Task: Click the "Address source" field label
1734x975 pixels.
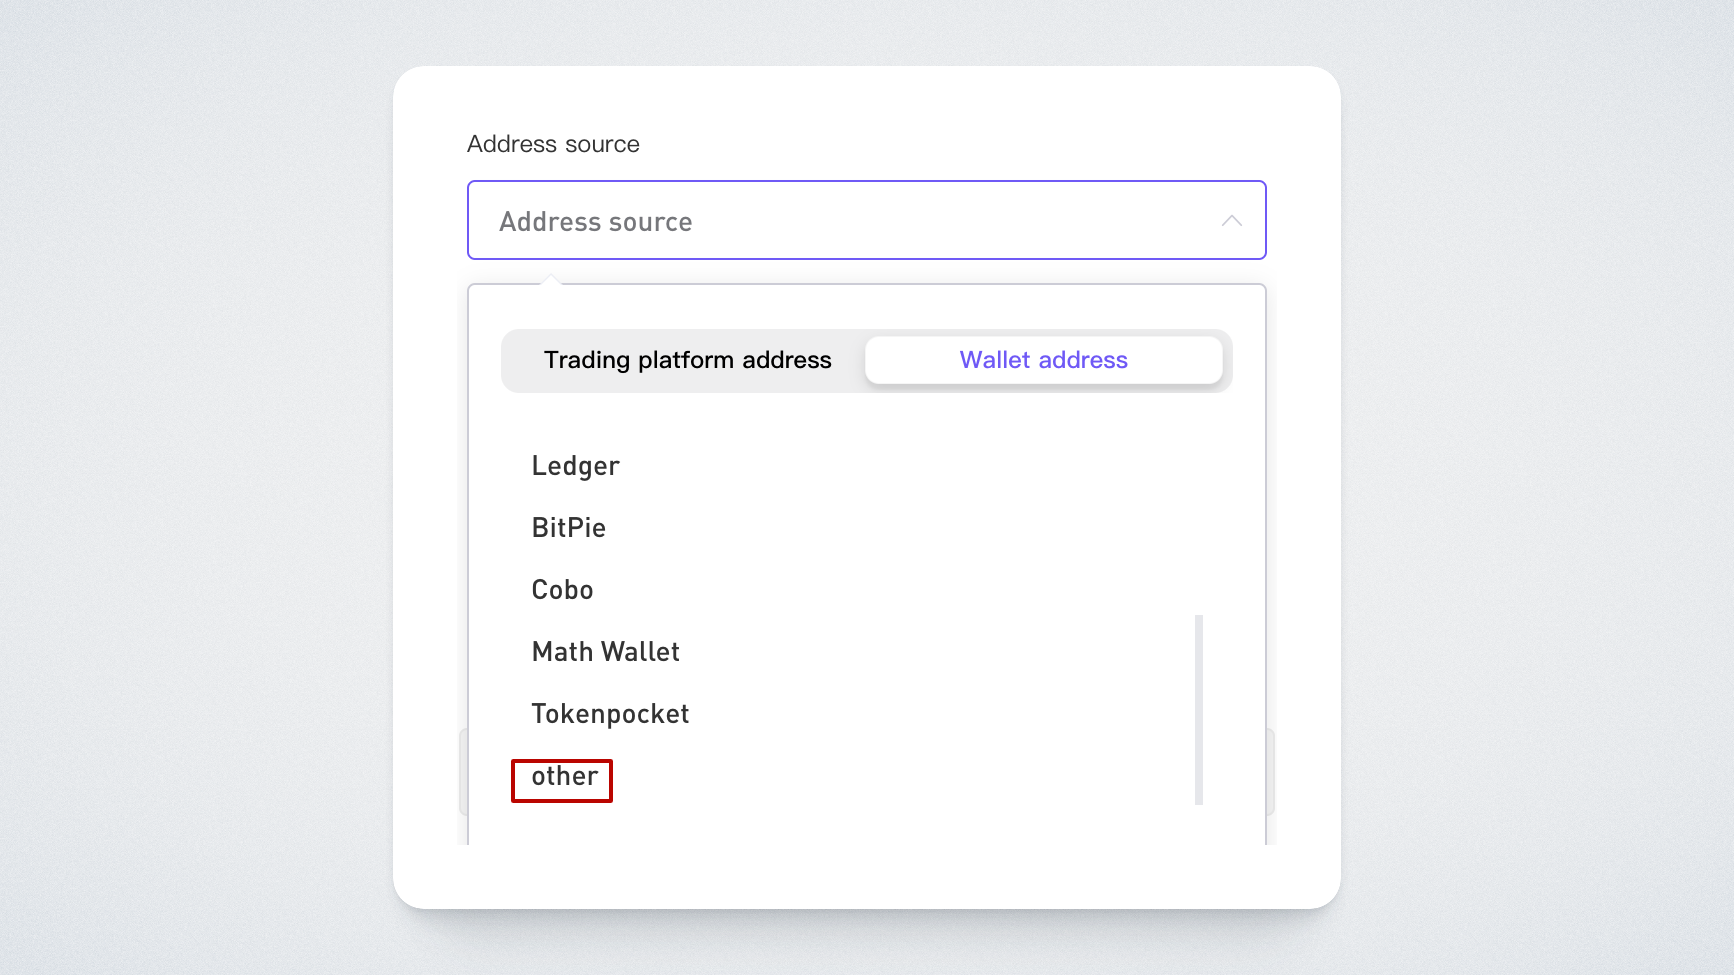Action: (553, 144)
